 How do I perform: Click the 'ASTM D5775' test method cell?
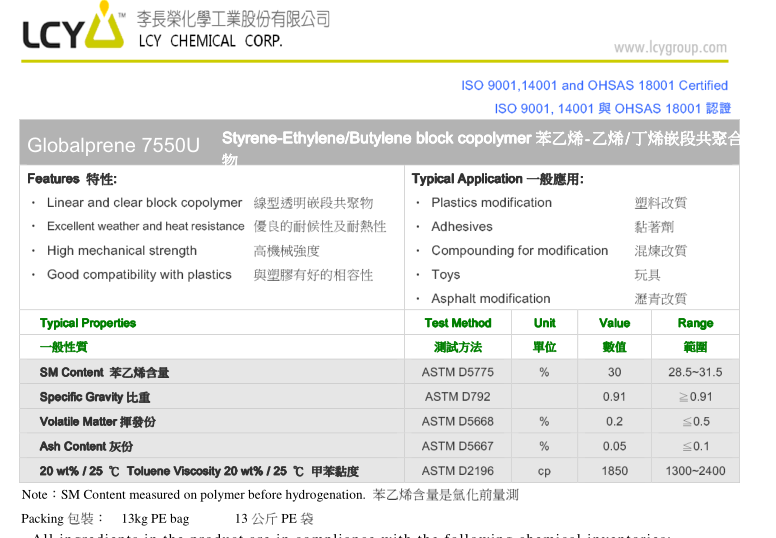tap(457, 372)
